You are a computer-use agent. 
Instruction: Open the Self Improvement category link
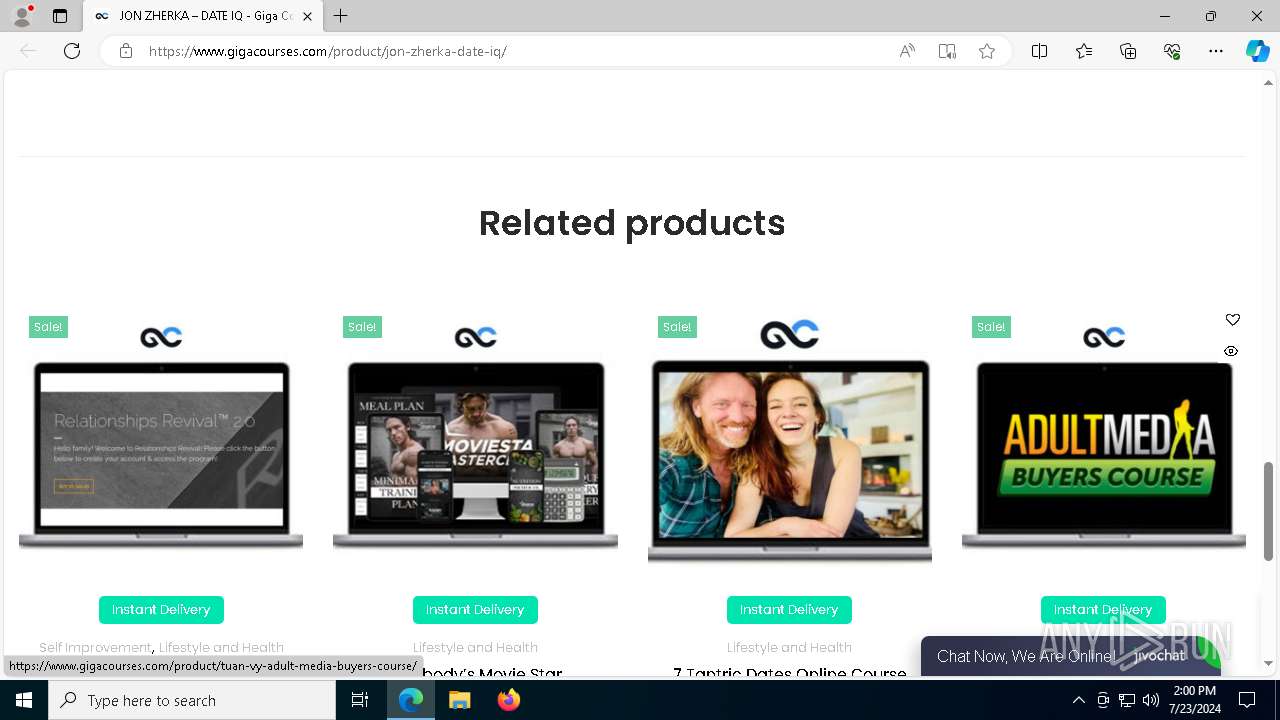click(x=95, y=647)
